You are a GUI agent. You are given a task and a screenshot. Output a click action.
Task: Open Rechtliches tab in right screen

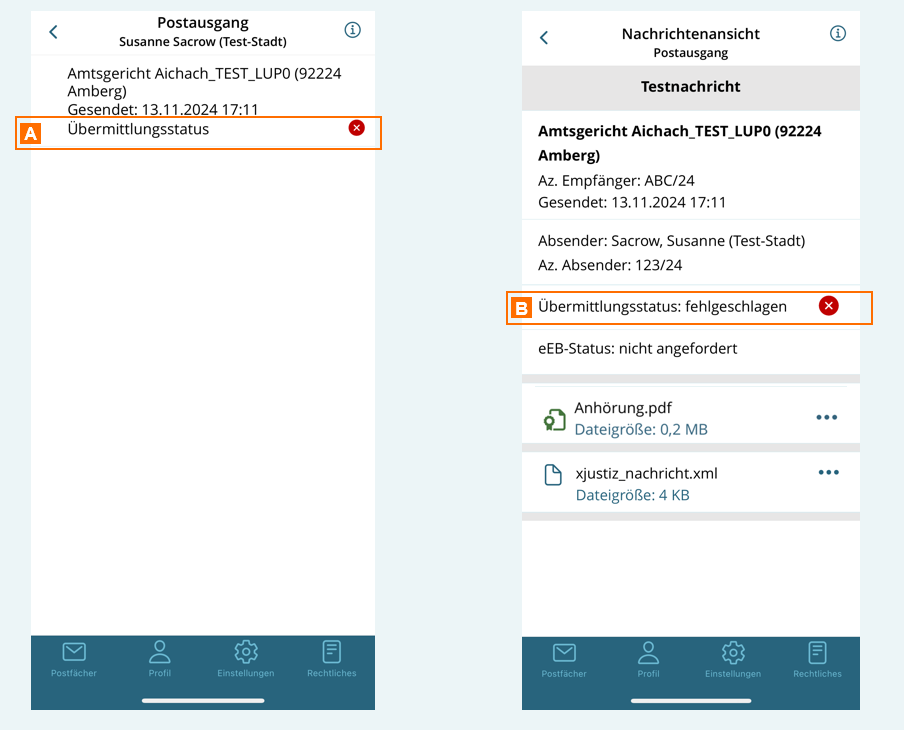pos(817,660)
